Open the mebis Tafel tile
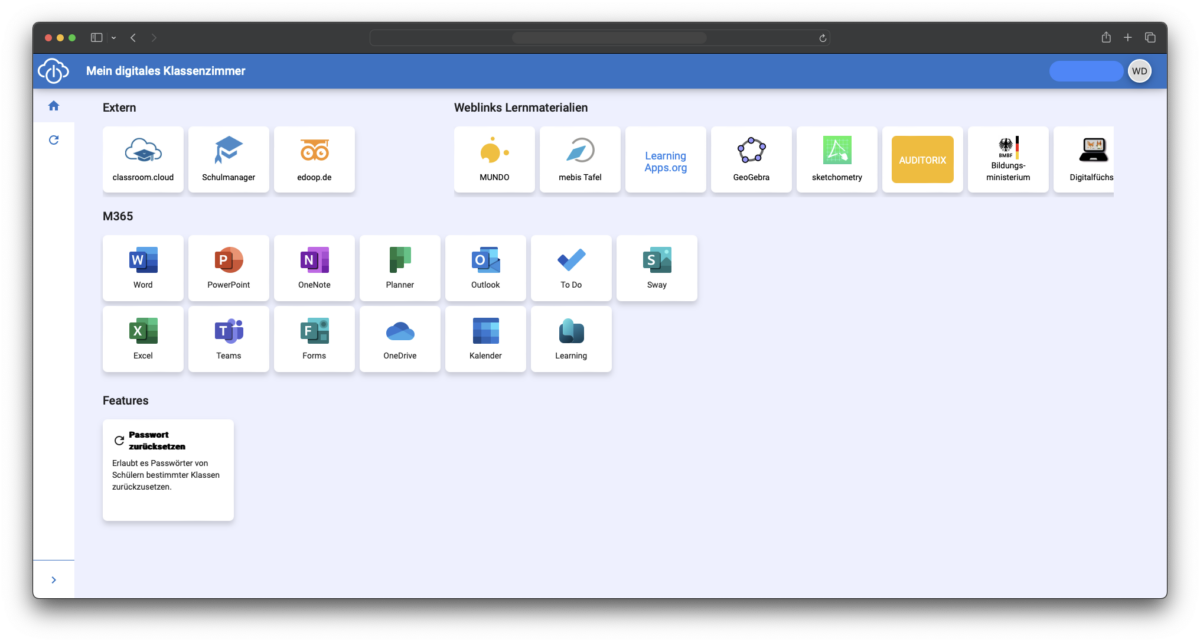1200x642 pixels. pos(580,159)
